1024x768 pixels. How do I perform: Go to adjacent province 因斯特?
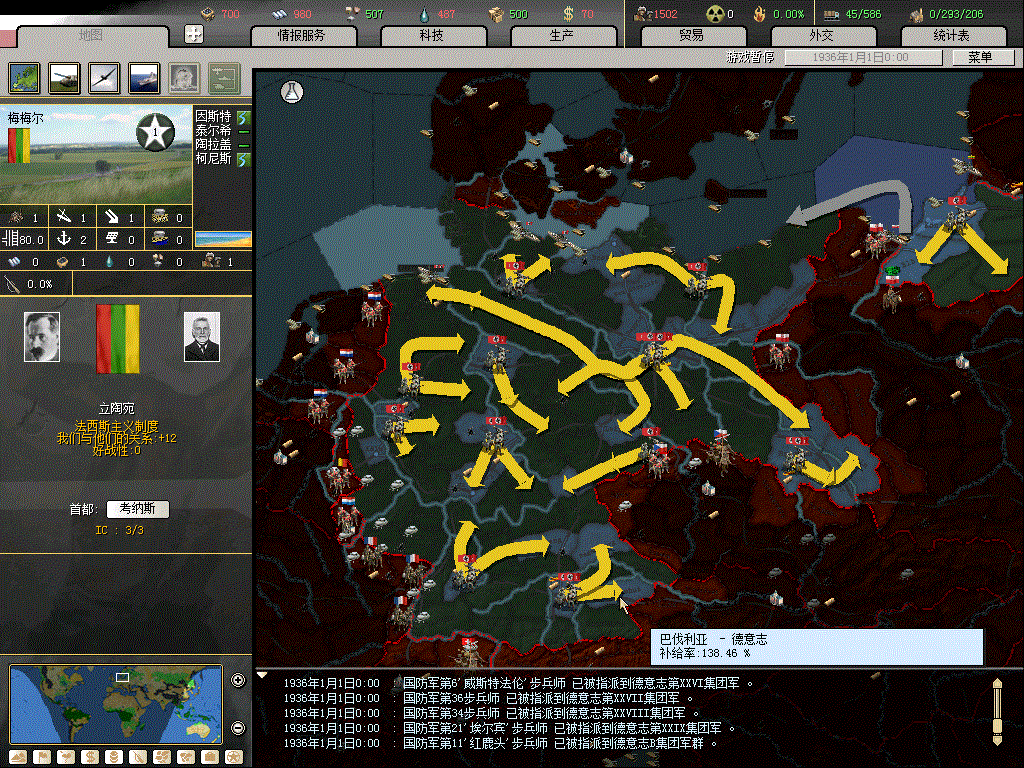pos(213,116)
